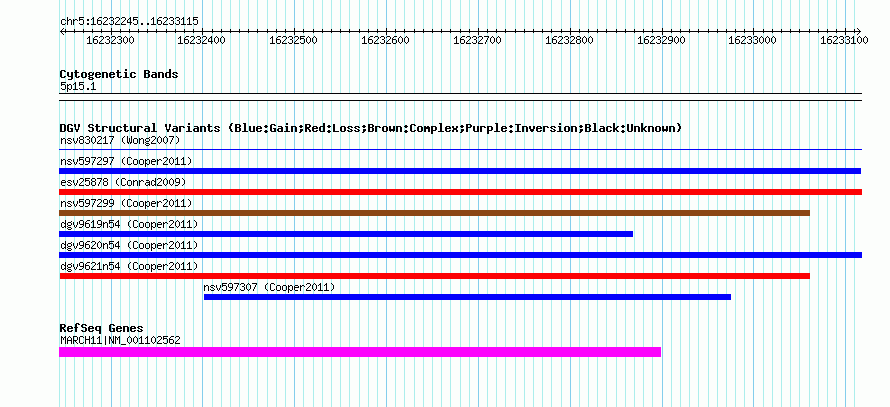The image size is (890, 407).
Task: Click the thin blue nsv830217 variant line
Action: [x=461, y=150]
